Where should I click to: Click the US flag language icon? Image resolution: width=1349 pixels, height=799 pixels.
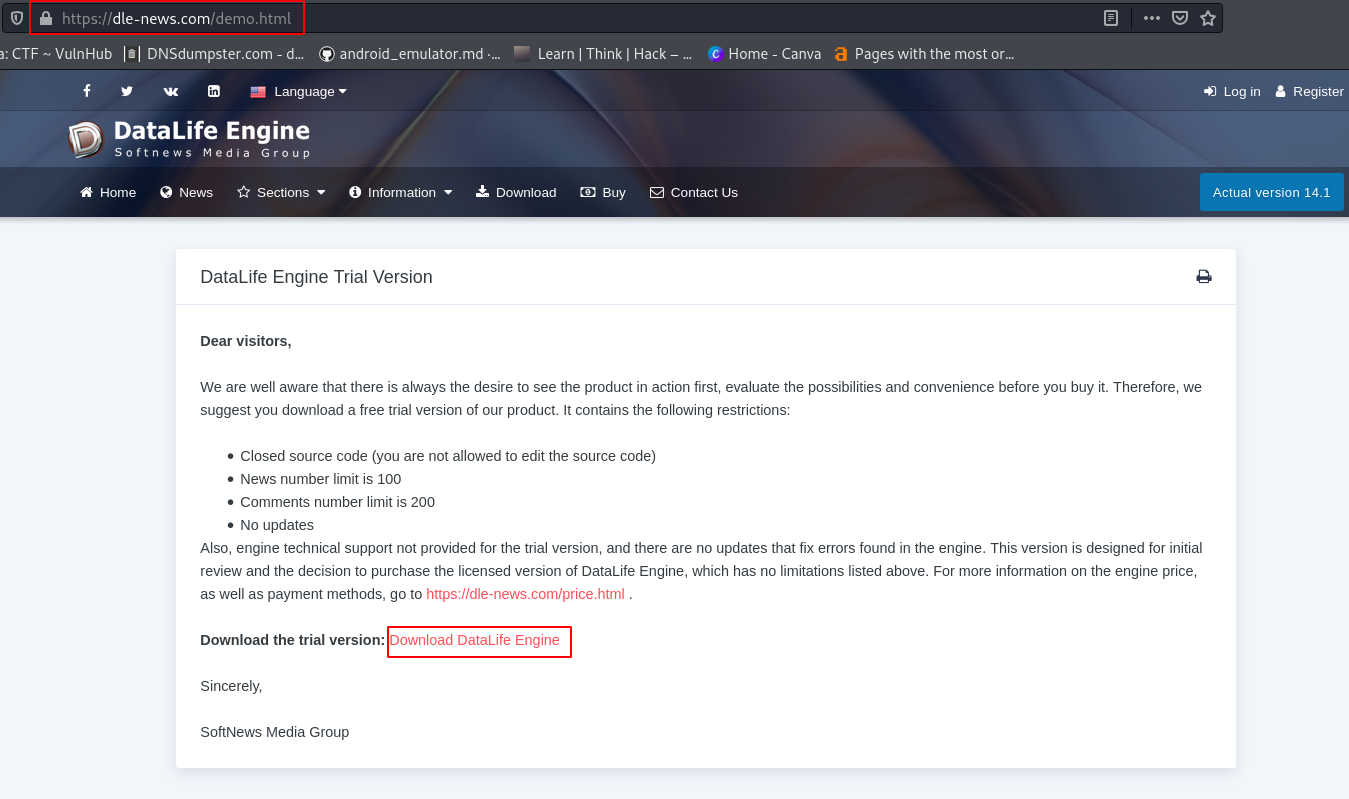(258, 91)
